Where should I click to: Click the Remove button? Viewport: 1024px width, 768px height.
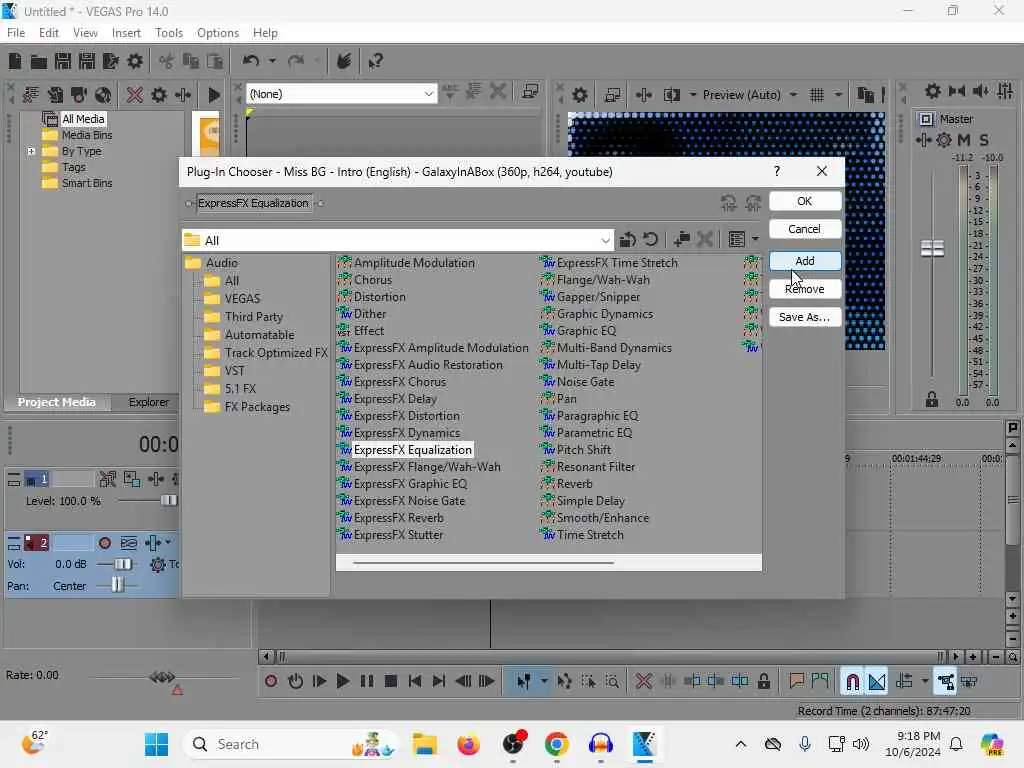(805, 289)
